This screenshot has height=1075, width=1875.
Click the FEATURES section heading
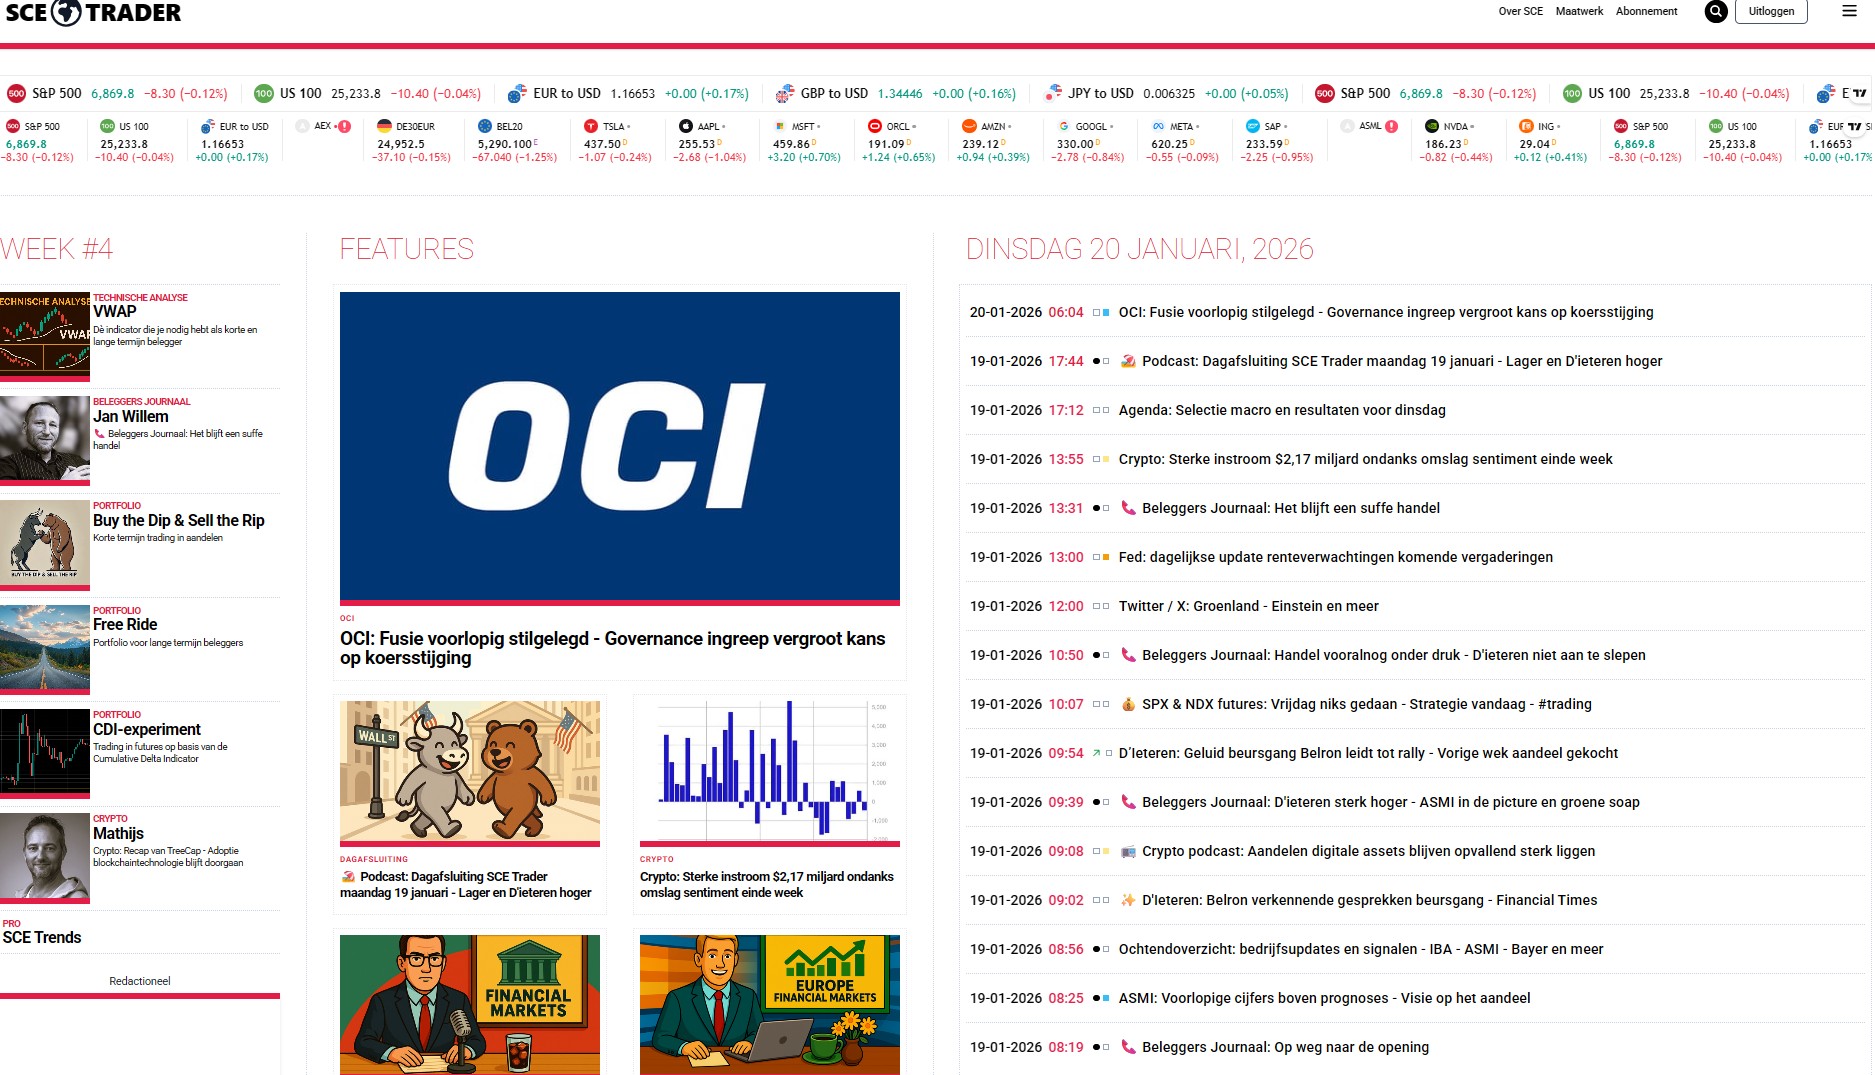click(407, 249)
